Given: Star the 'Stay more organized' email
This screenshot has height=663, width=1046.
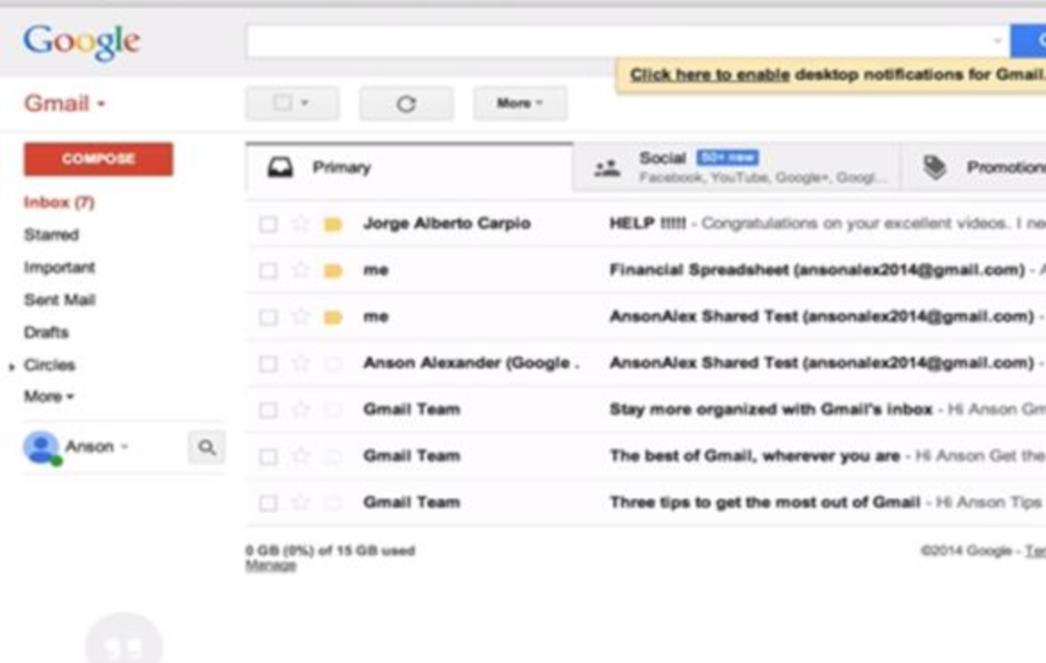Looking at the screenshot, I should tap(301, 409).
